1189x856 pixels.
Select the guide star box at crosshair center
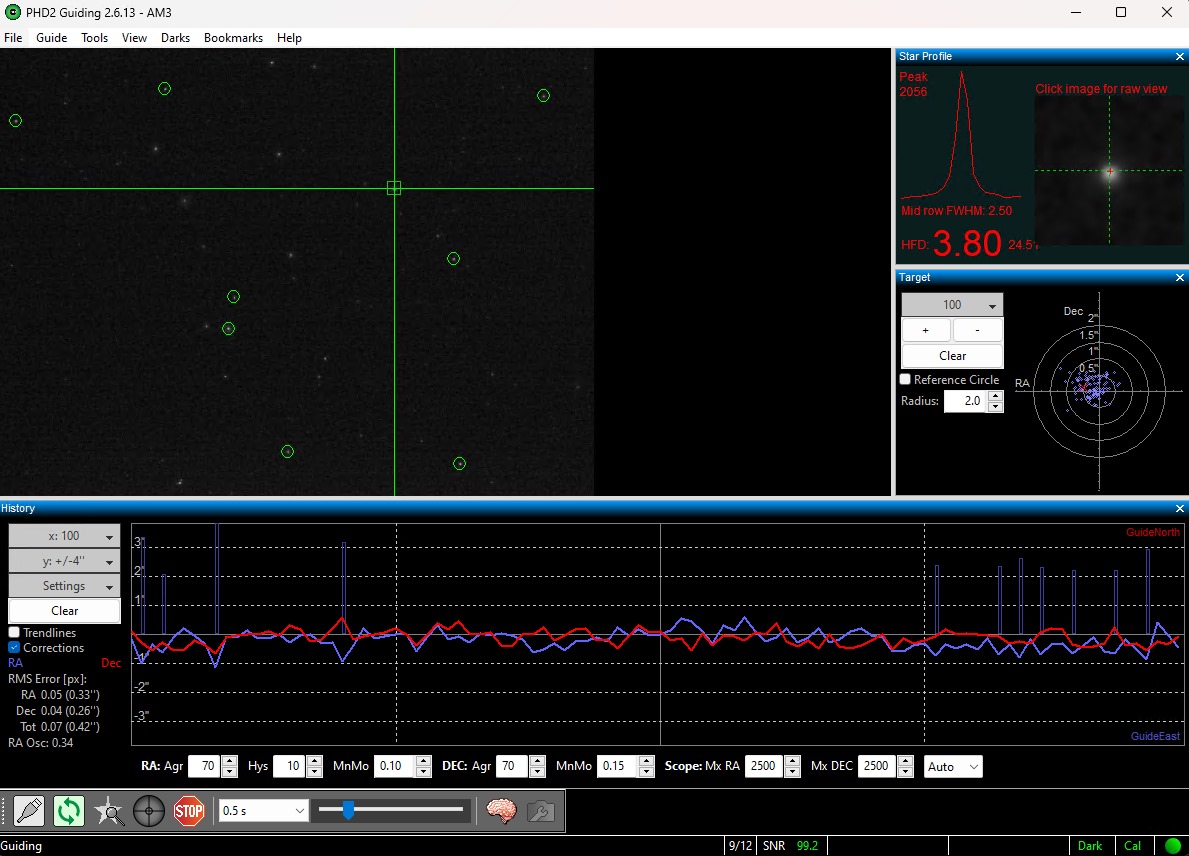click(x=394, y=188)
